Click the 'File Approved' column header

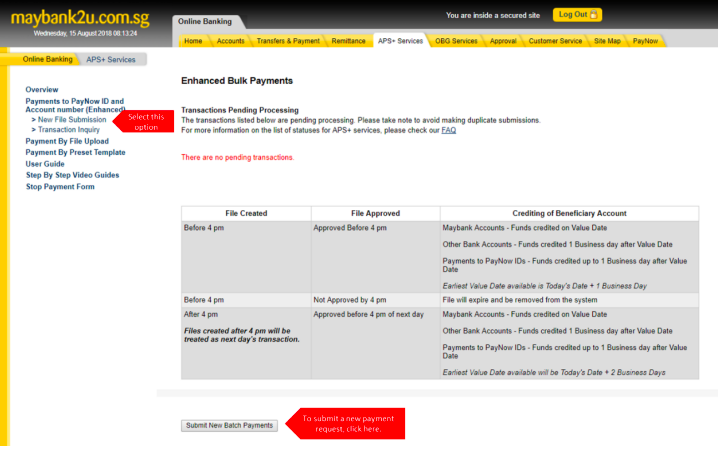click(376, 213)
